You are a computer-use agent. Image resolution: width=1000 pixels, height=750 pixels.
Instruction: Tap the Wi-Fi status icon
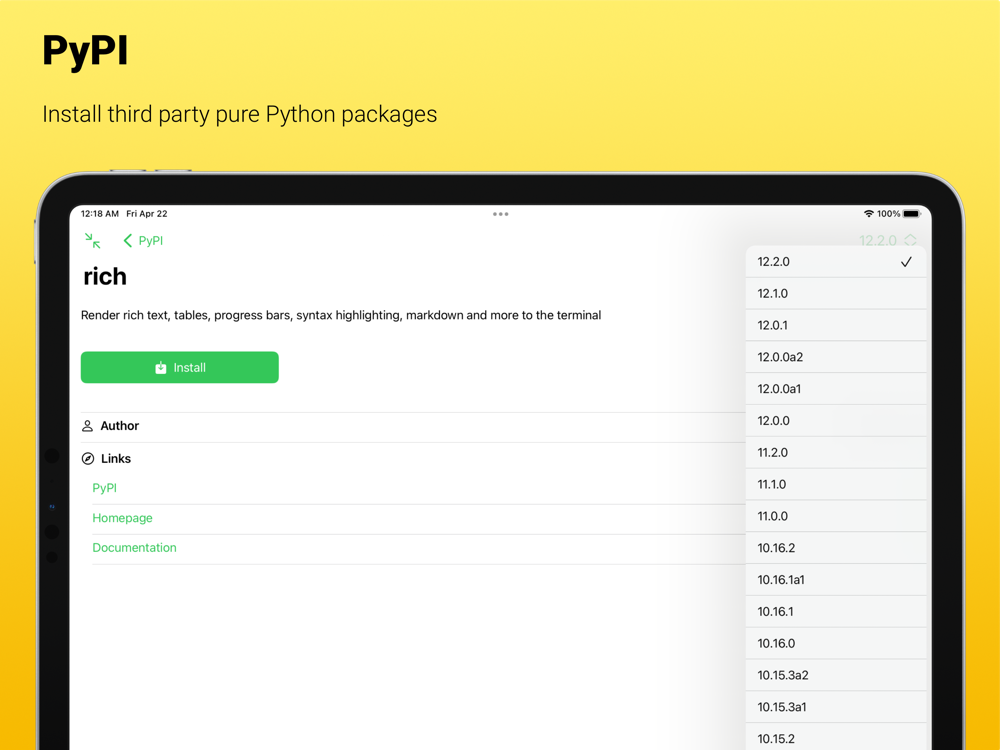pos(869,214)
